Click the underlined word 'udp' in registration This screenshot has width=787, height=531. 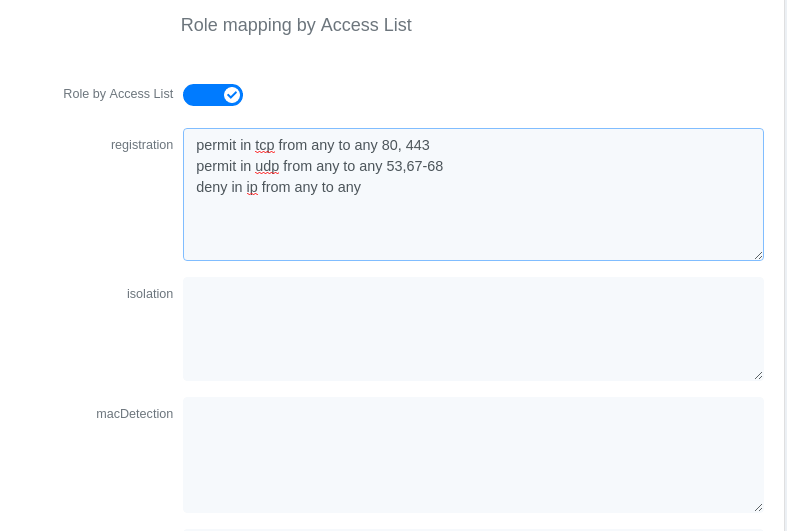pos(267,166)
